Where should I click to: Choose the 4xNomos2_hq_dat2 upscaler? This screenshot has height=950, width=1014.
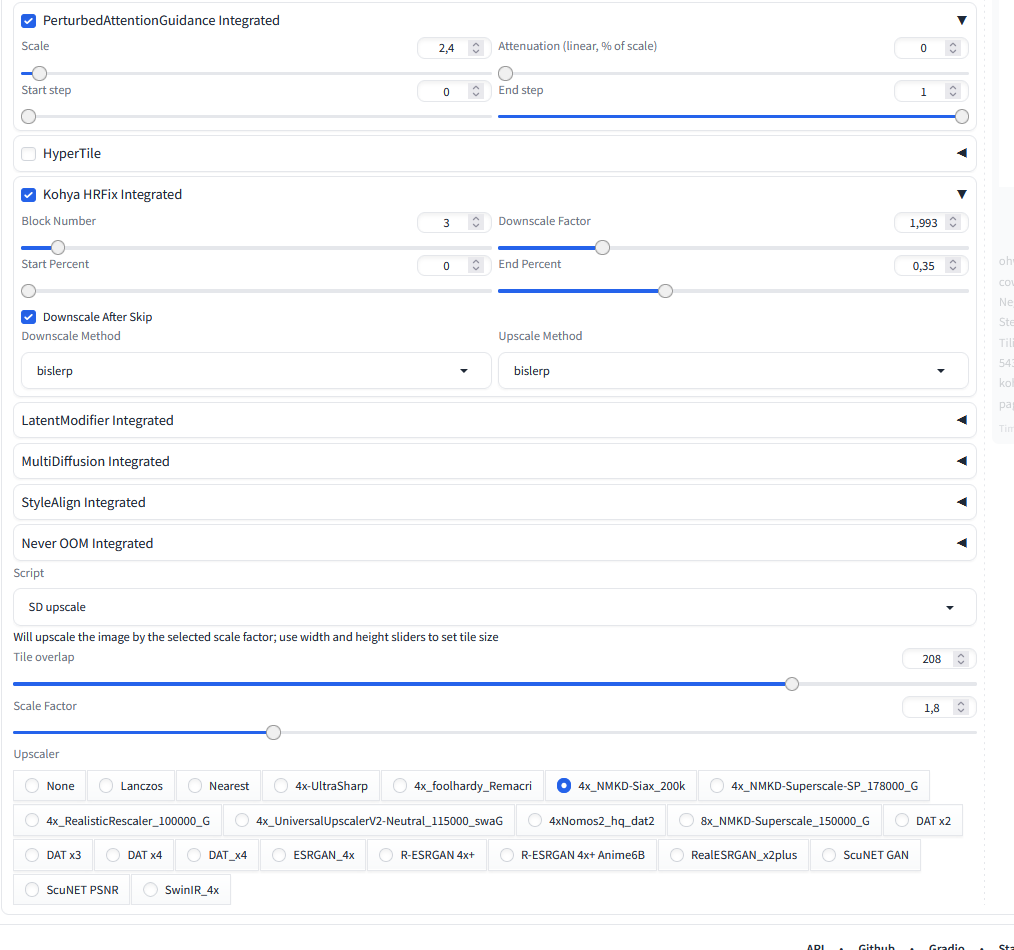click(x=590, y=821)
